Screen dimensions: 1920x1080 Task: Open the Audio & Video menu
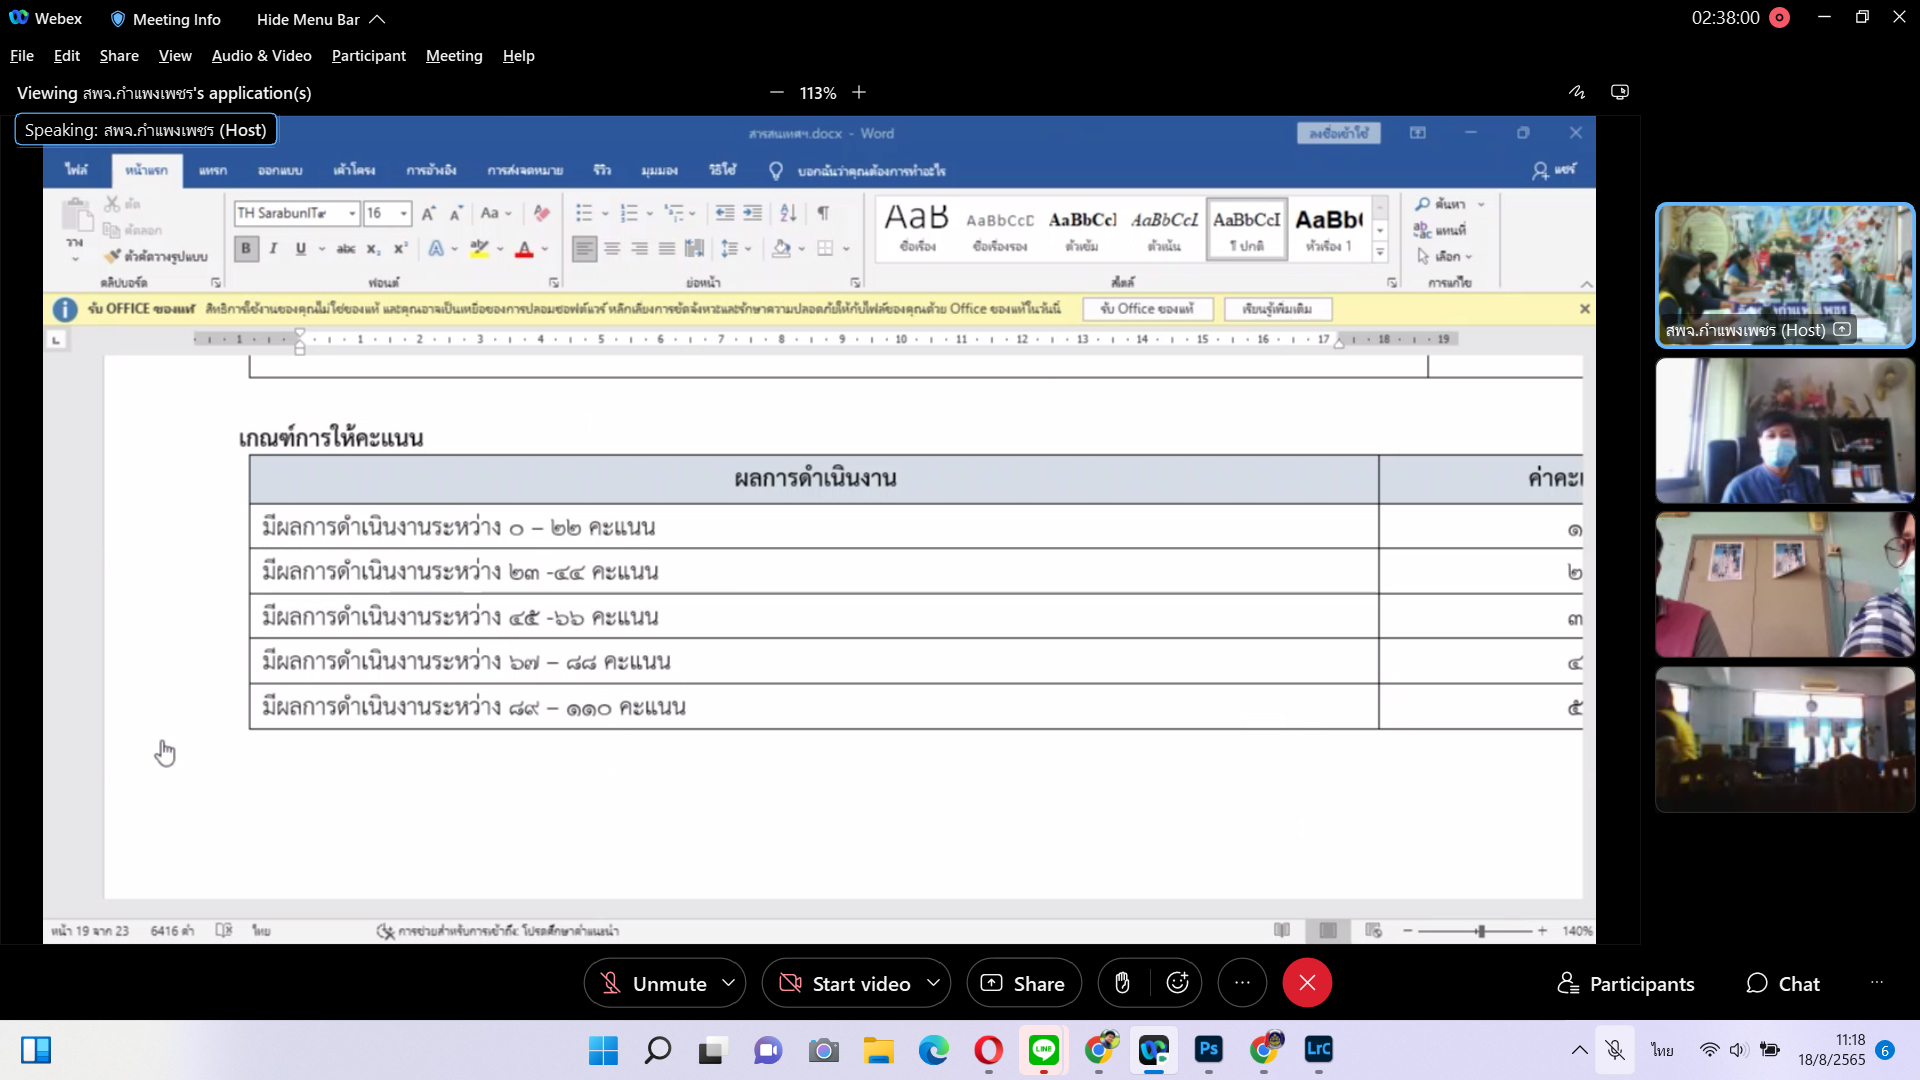click(262, 56)
